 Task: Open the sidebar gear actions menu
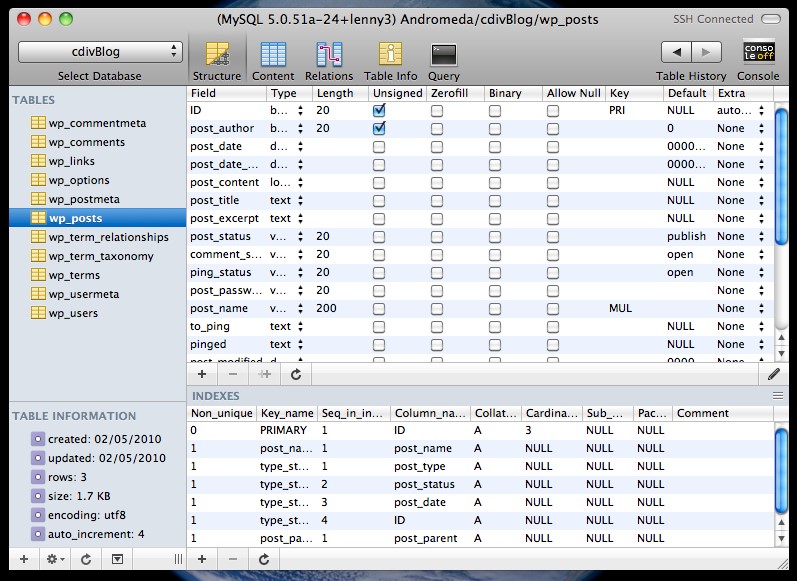pyautogui.click(x=55, y=559)
